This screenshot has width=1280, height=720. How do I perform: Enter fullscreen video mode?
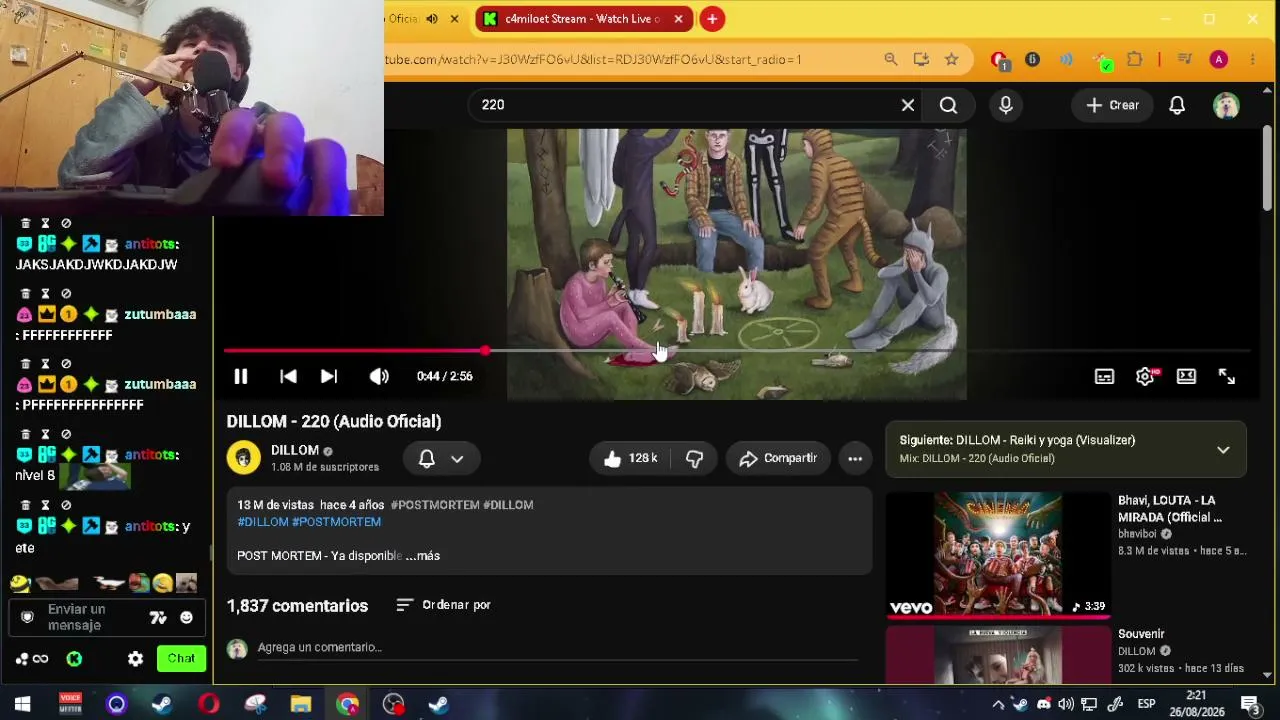tap(1227, 376)
